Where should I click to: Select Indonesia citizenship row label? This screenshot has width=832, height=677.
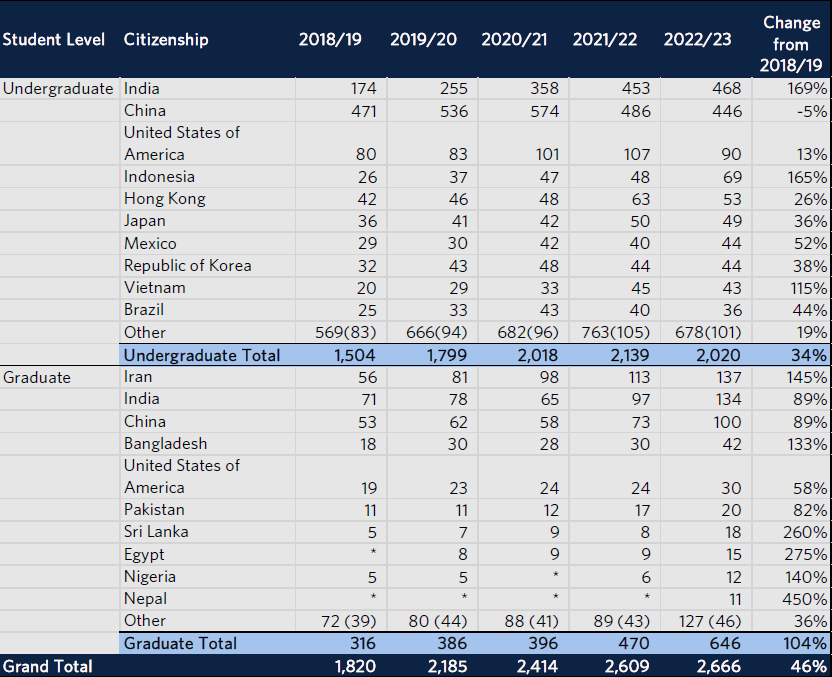(159, 177)
